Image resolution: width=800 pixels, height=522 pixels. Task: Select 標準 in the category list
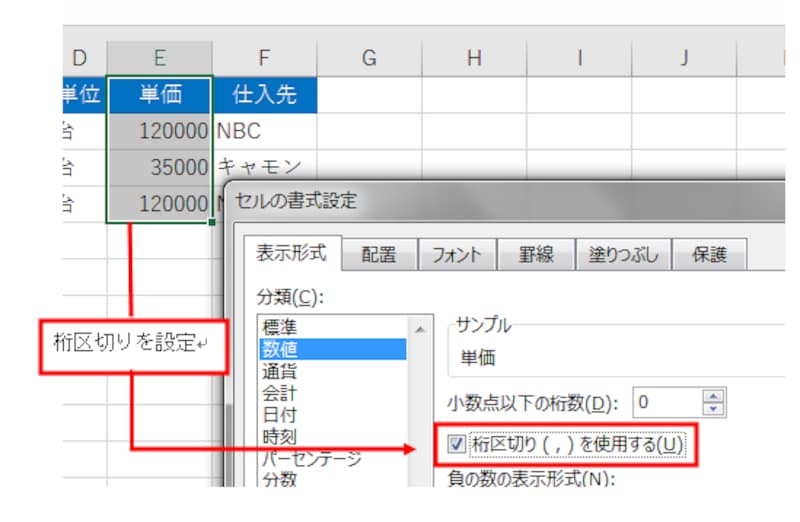(x=333, y=327)
